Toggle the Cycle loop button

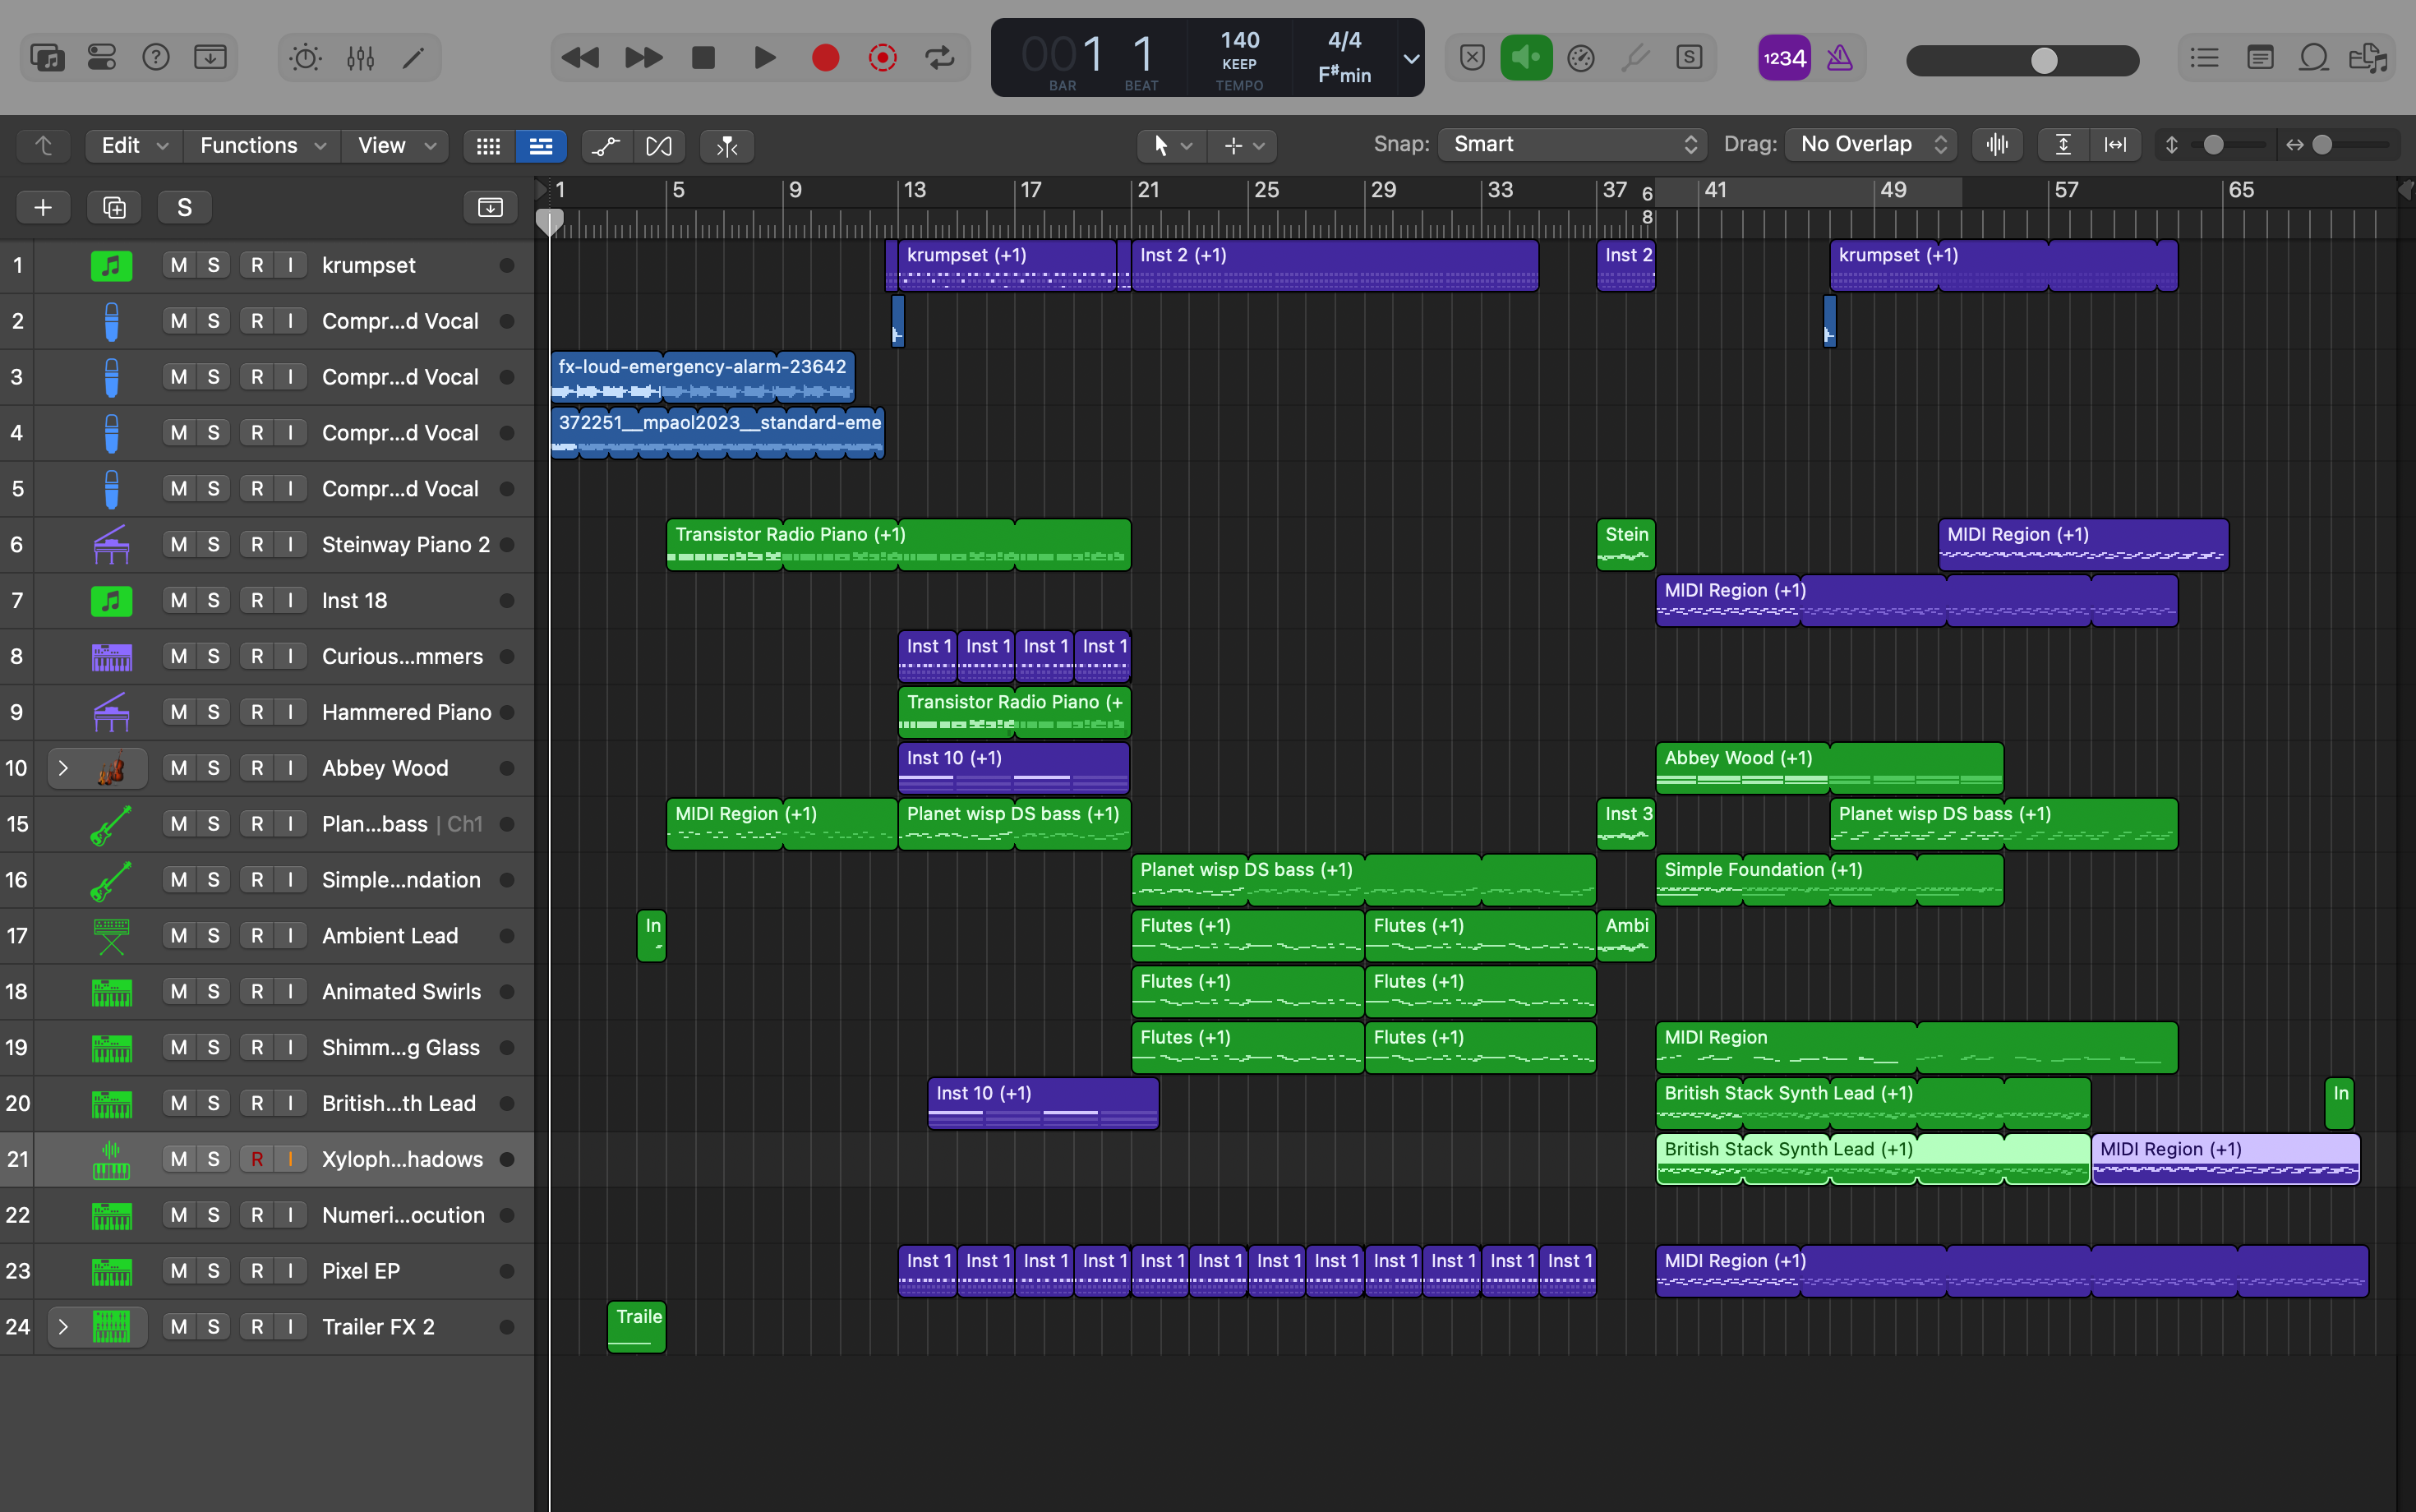(939, 58)
